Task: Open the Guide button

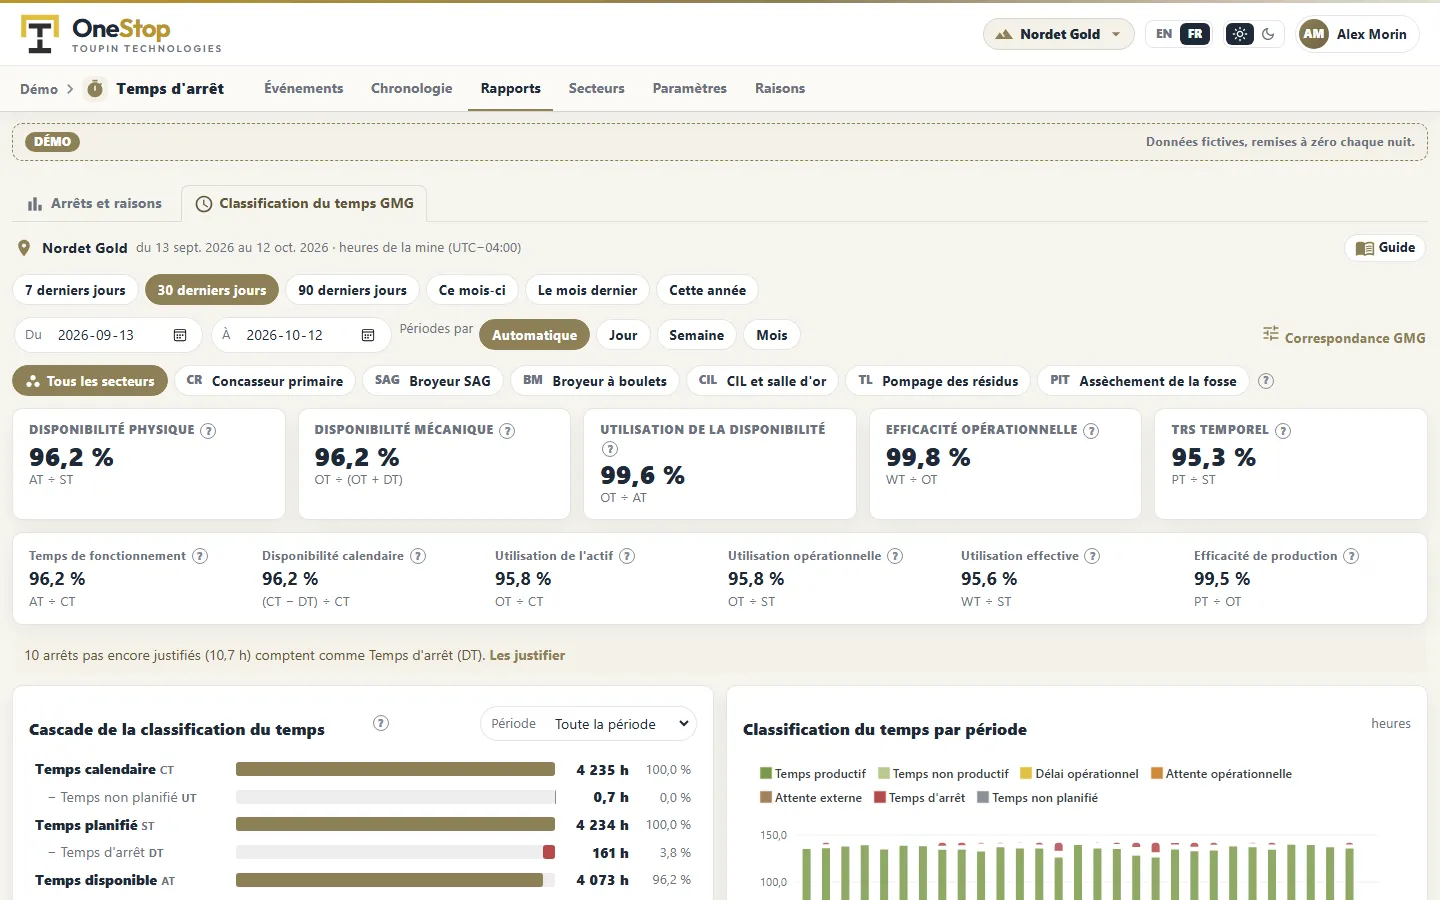Action: pos(1385,248)
